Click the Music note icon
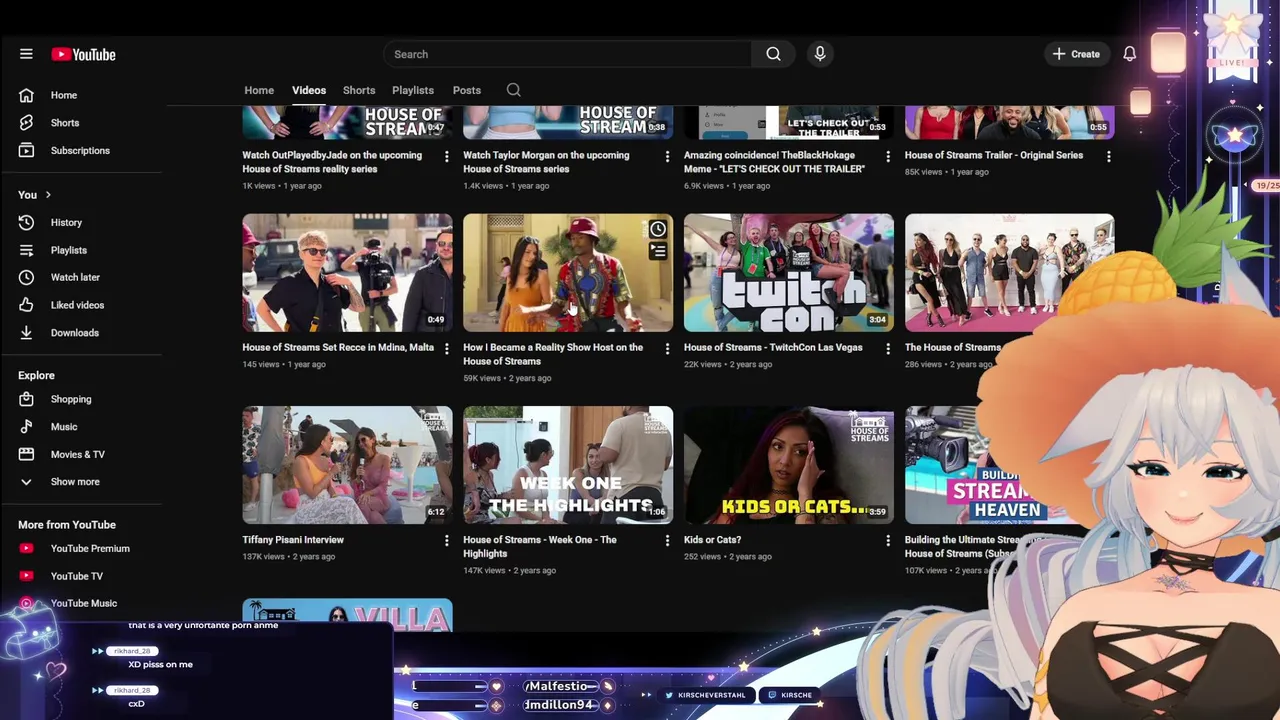 tap(26, 427)
